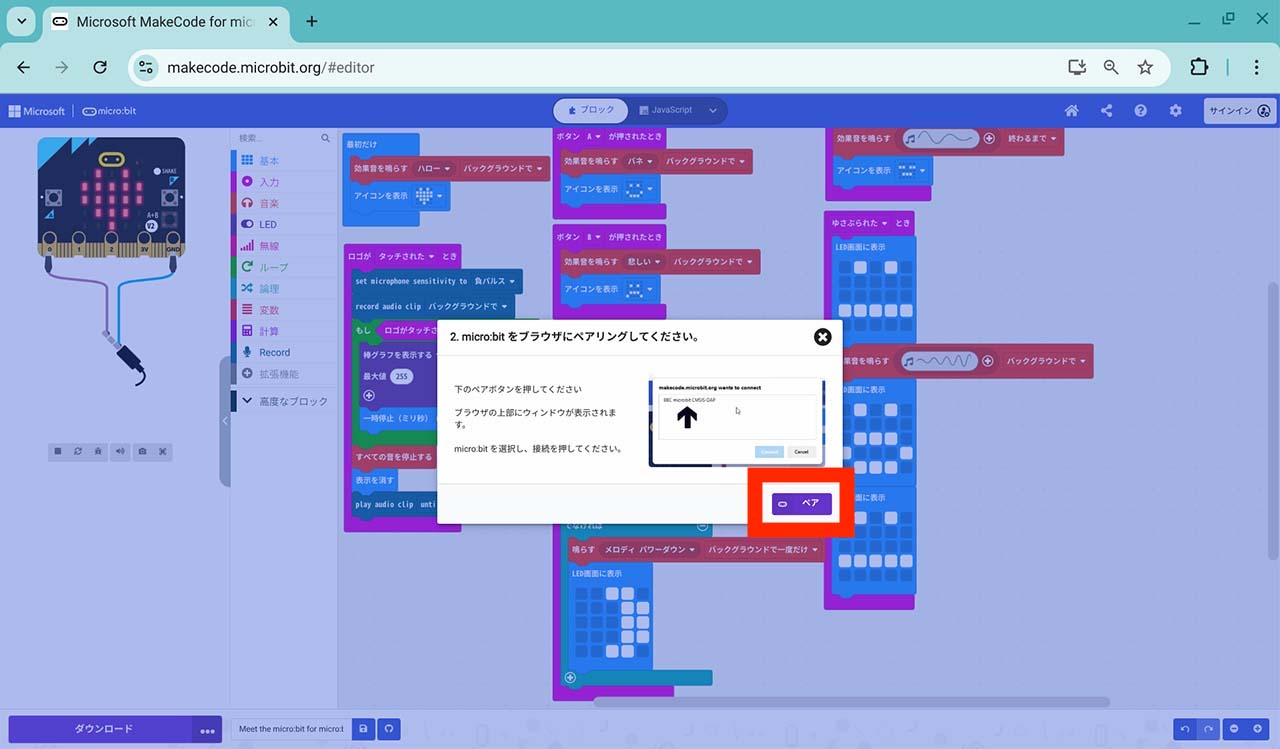Open the help question mark menu
Image resolution: width=1280 pixels, height=749 pixels.
[x=1140, y=111]
